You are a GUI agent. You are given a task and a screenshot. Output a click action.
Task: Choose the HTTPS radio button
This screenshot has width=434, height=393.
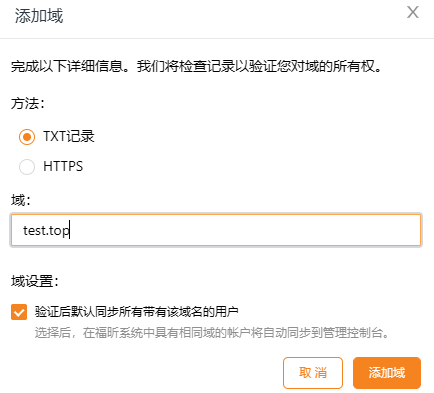click(27, 167)
